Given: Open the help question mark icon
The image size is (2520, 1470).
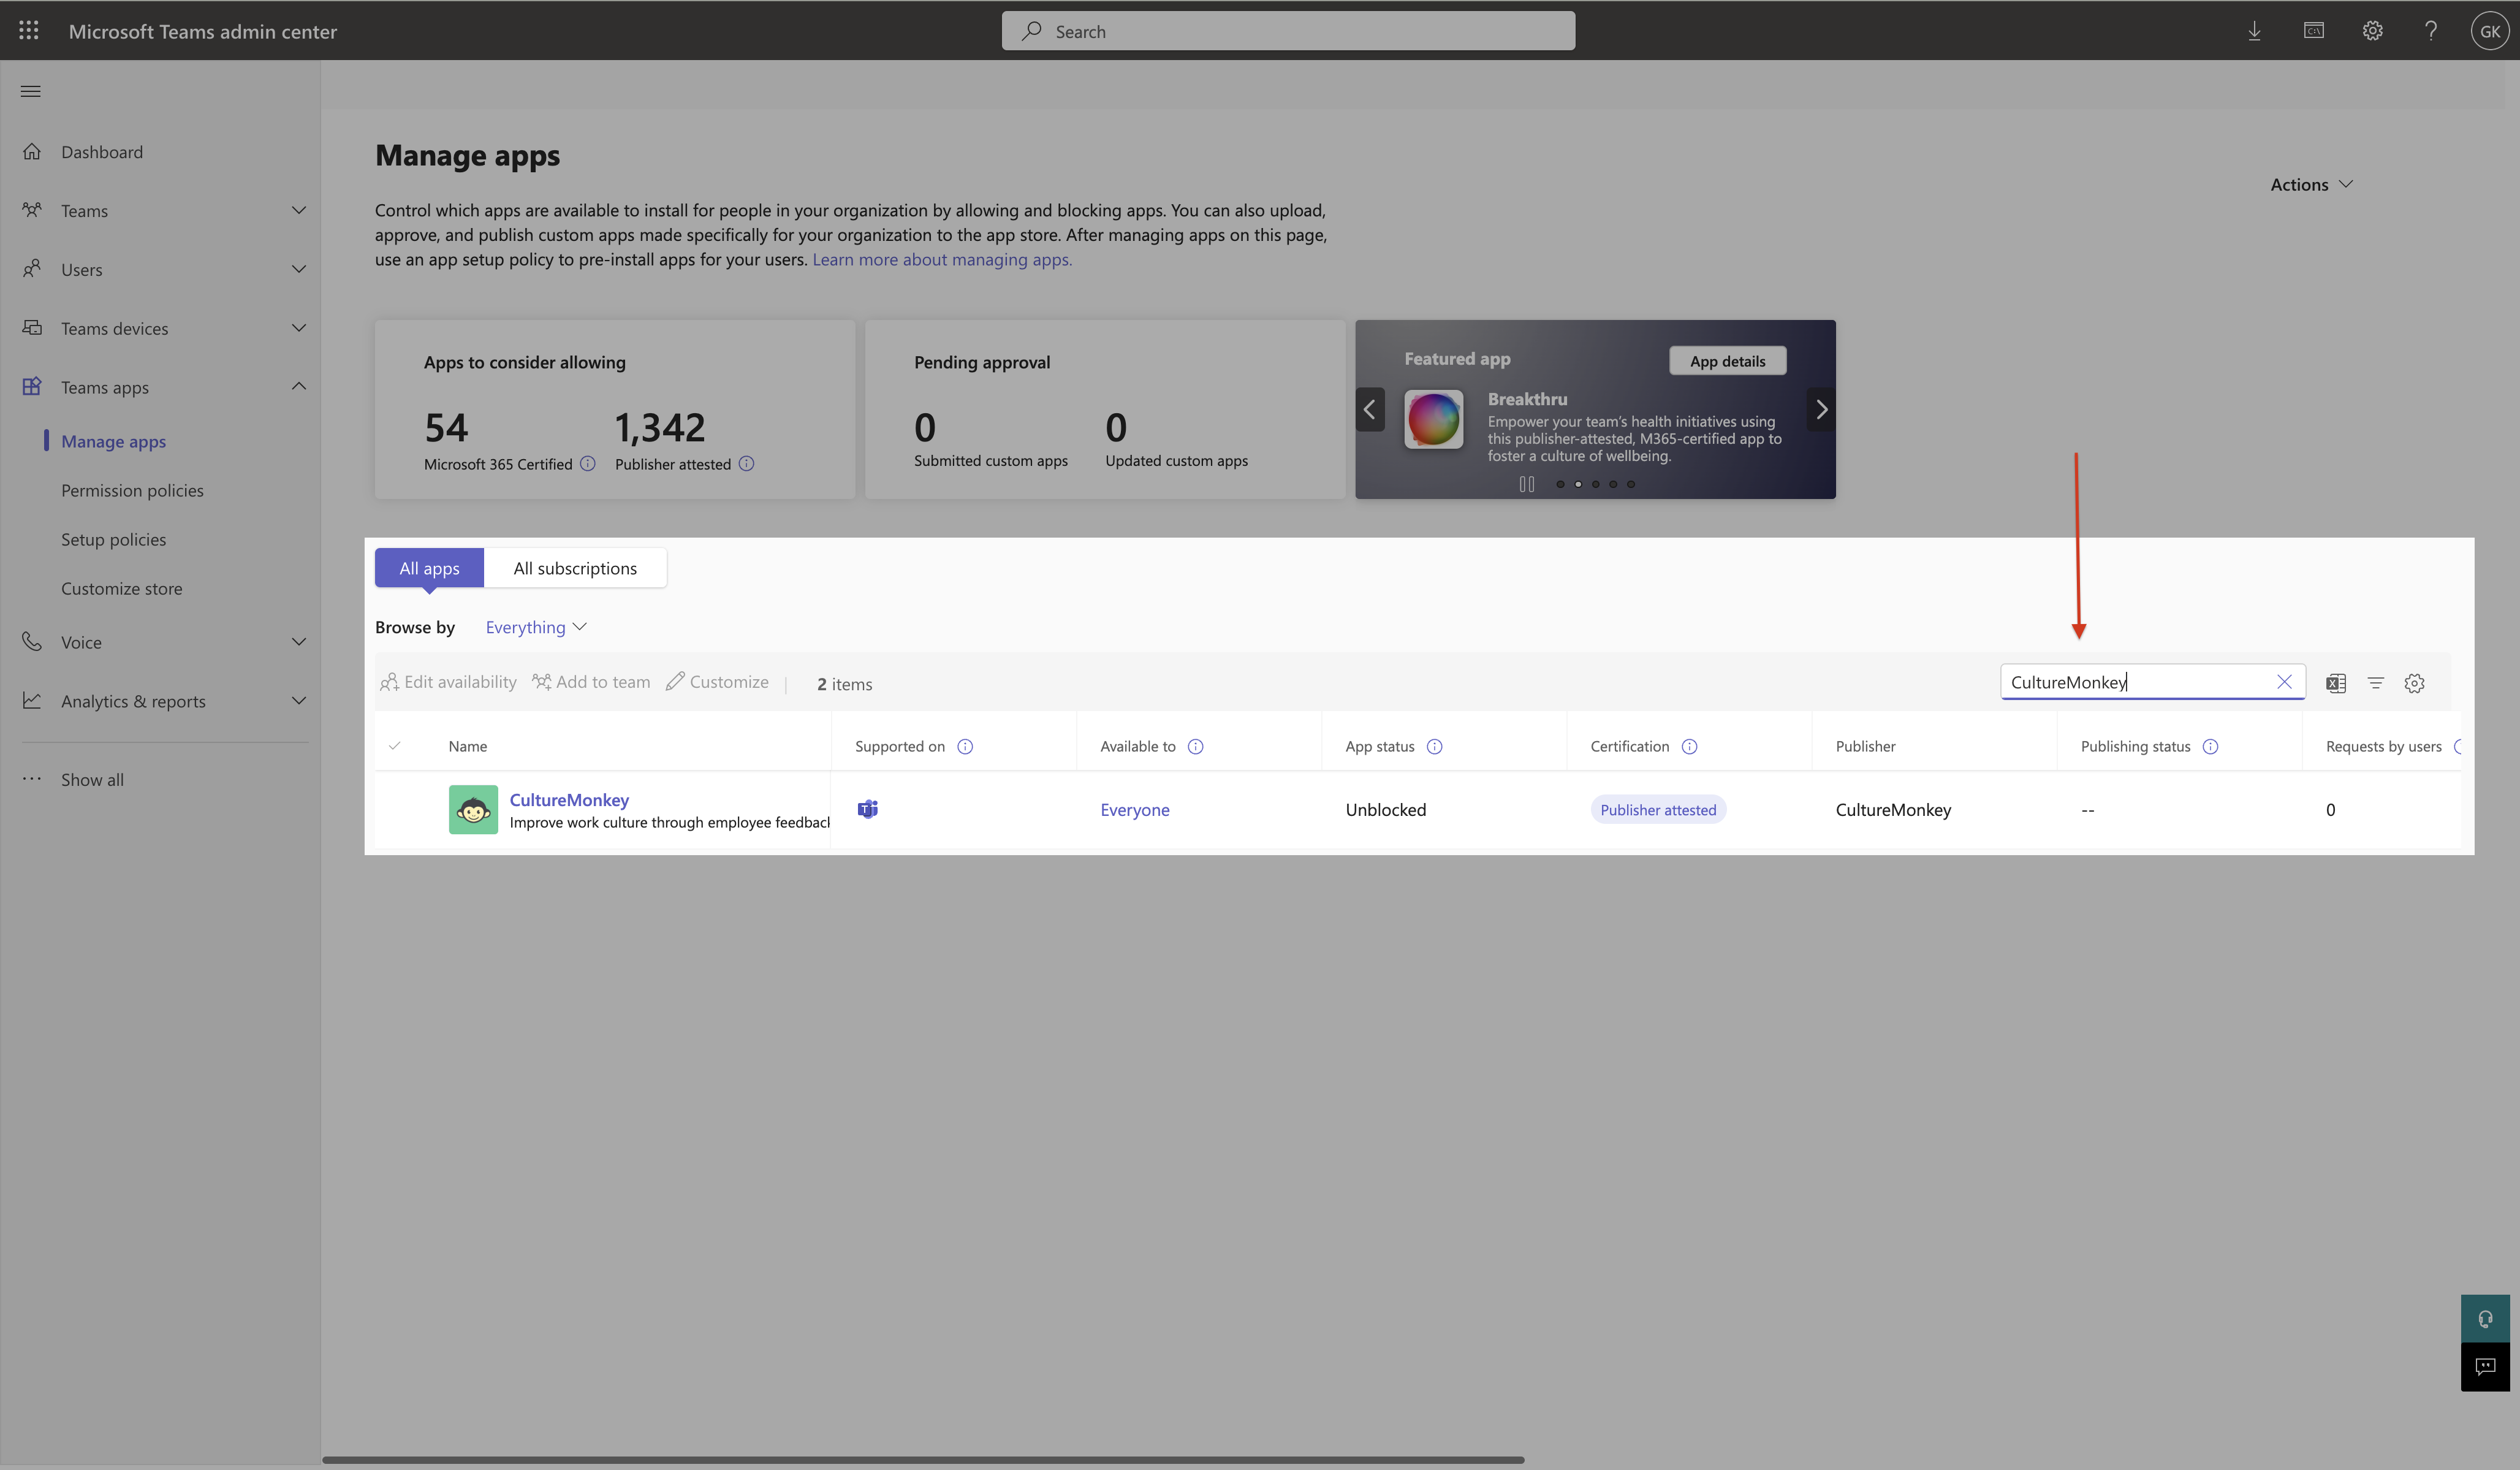Looking at the screenshot, I should pos(2431,31).
